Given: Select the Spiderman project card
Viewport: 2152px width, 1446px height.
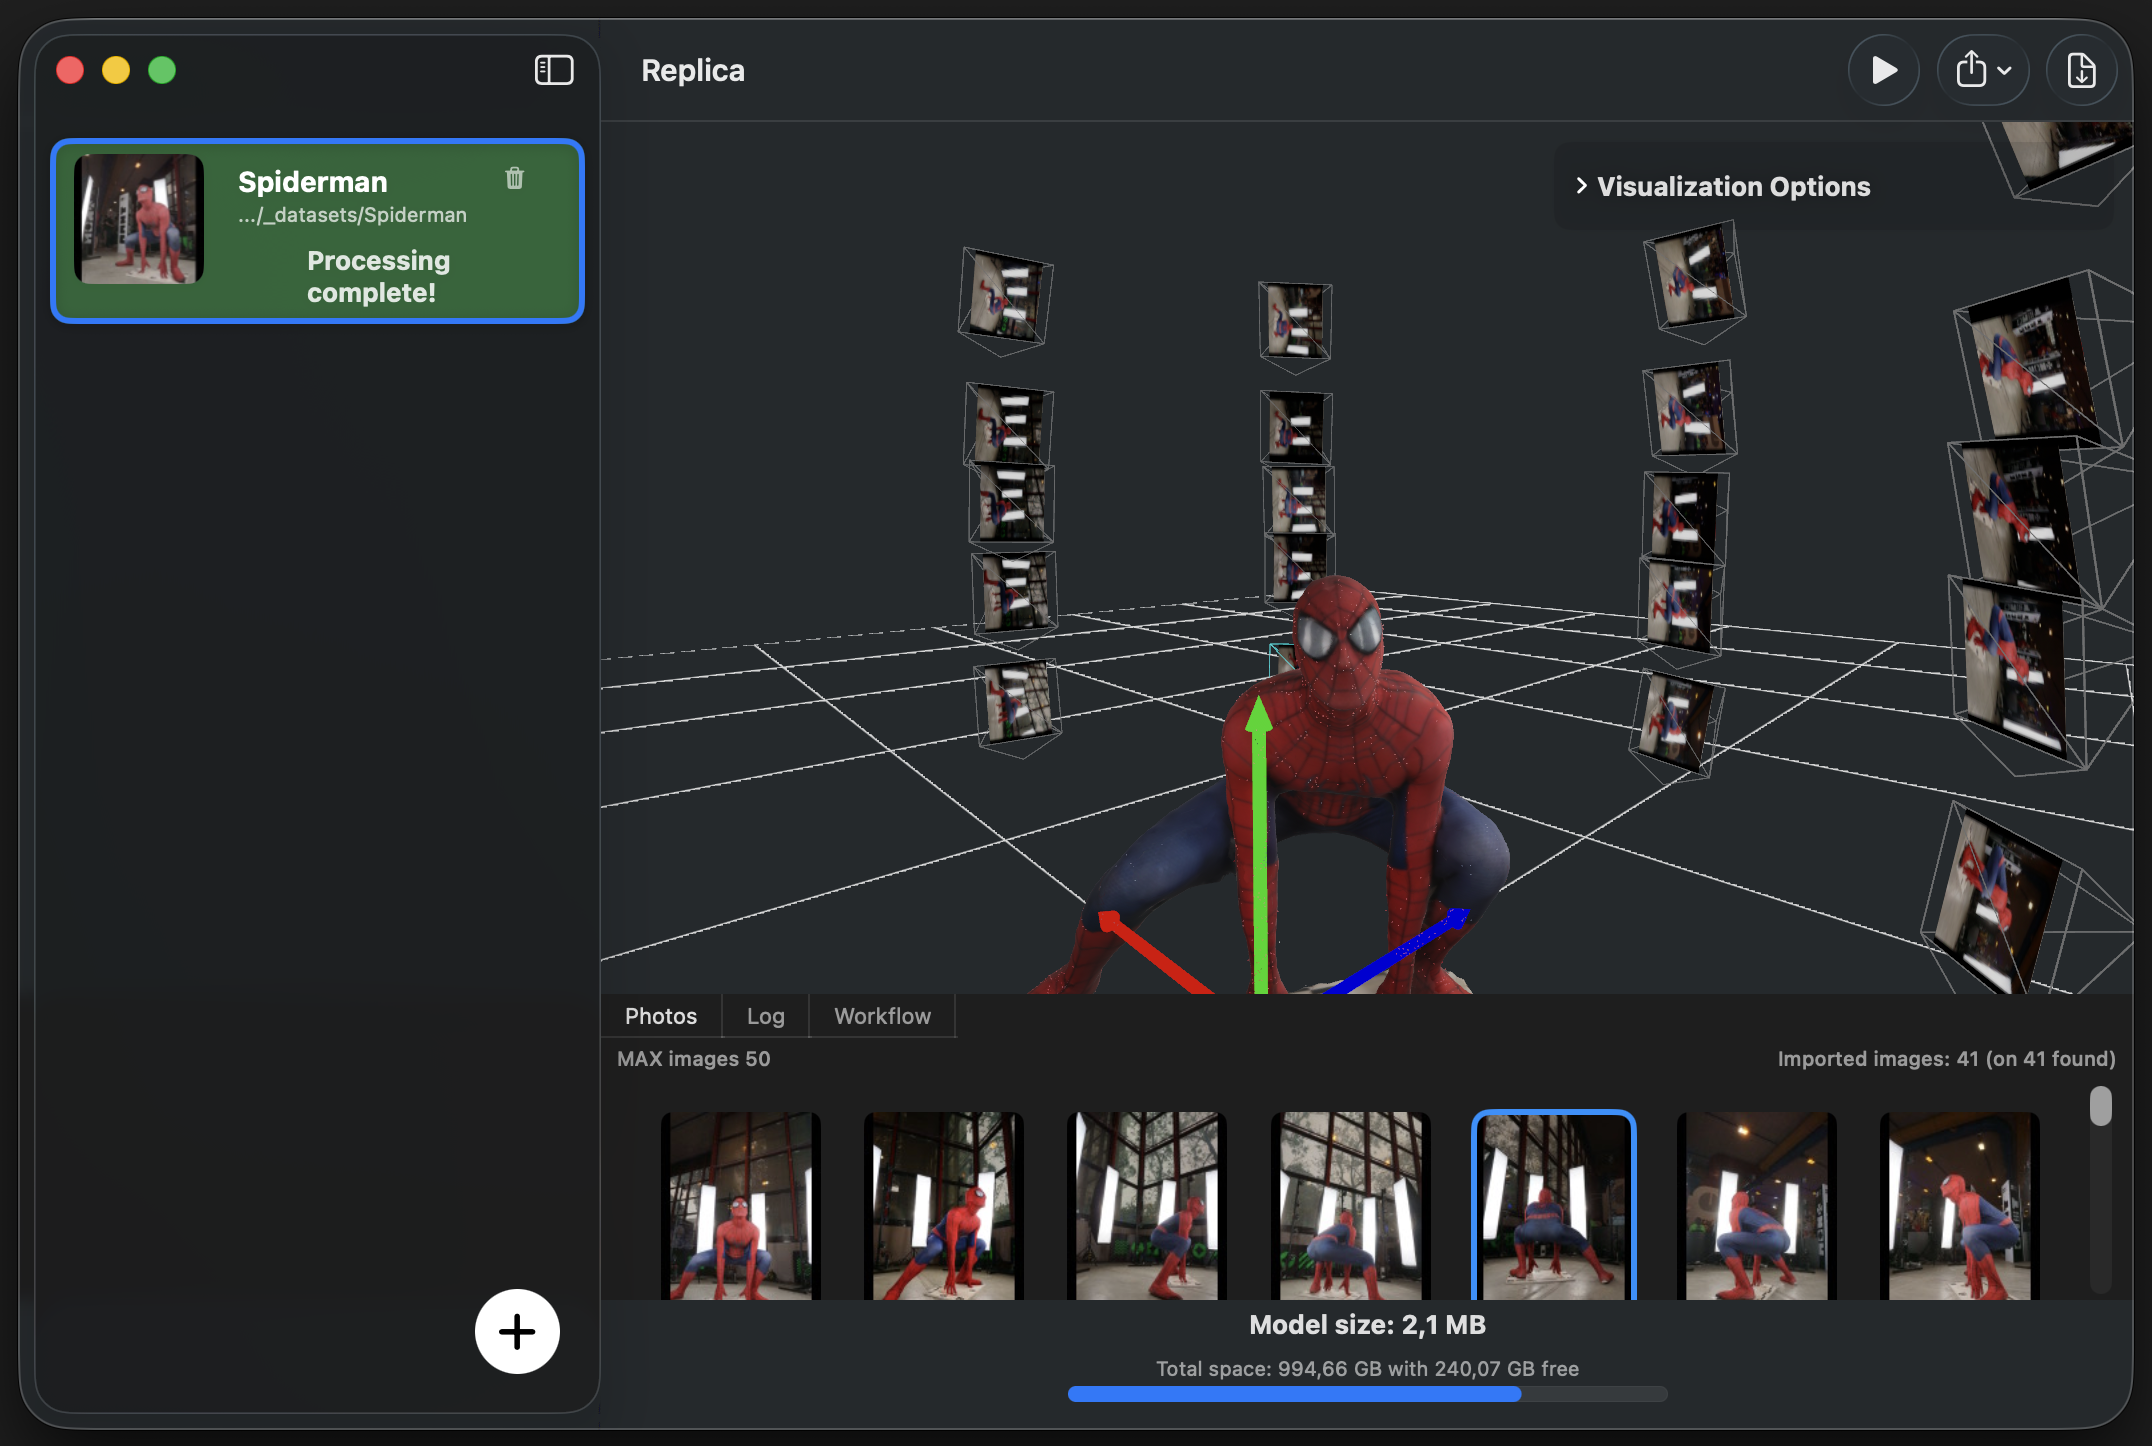Looking at the screenshot, I should [x=317, y=231].
